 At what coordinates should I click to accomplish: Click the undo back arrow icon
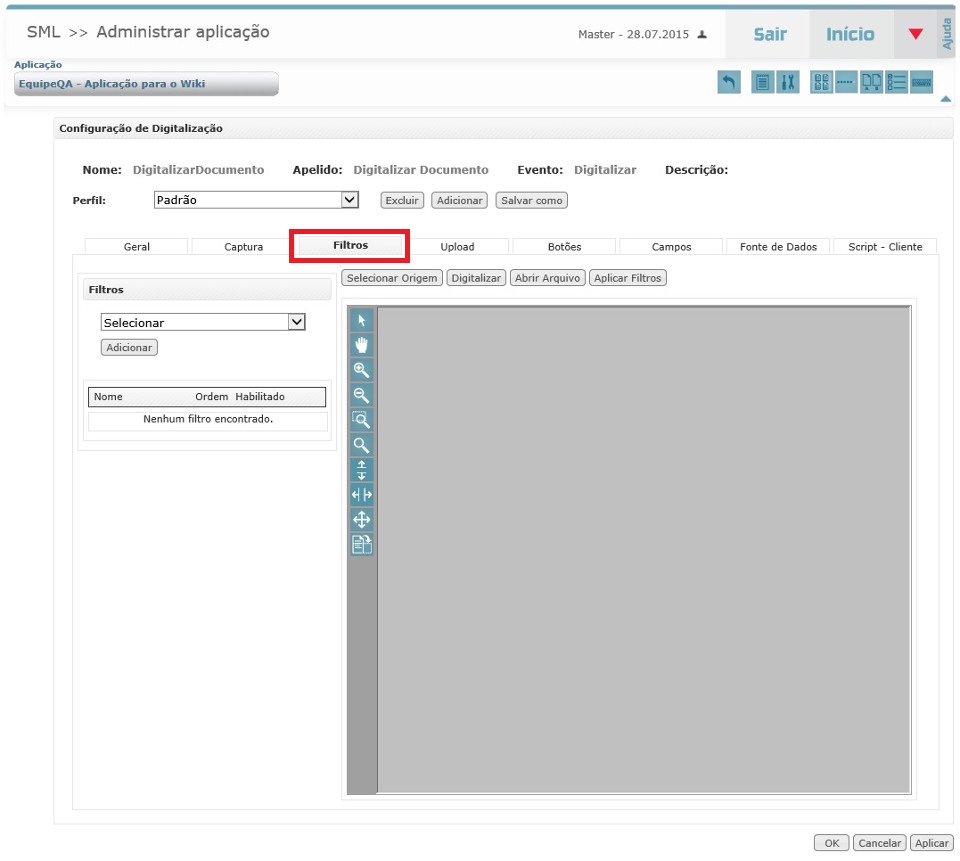point(729,83)
